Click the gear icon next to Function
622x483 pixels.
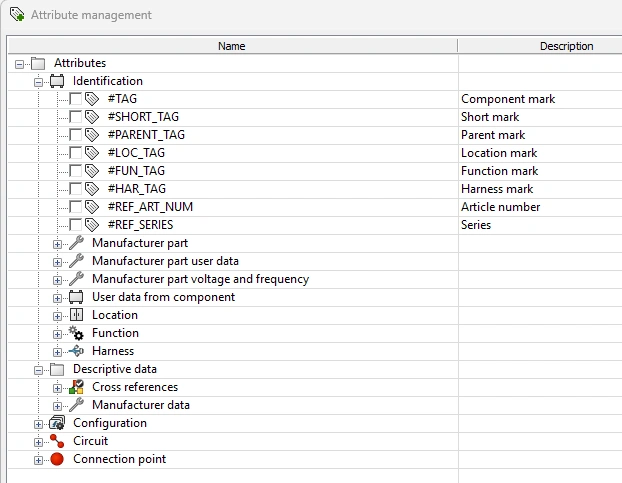pyautogui.click(x=76, y=333)
